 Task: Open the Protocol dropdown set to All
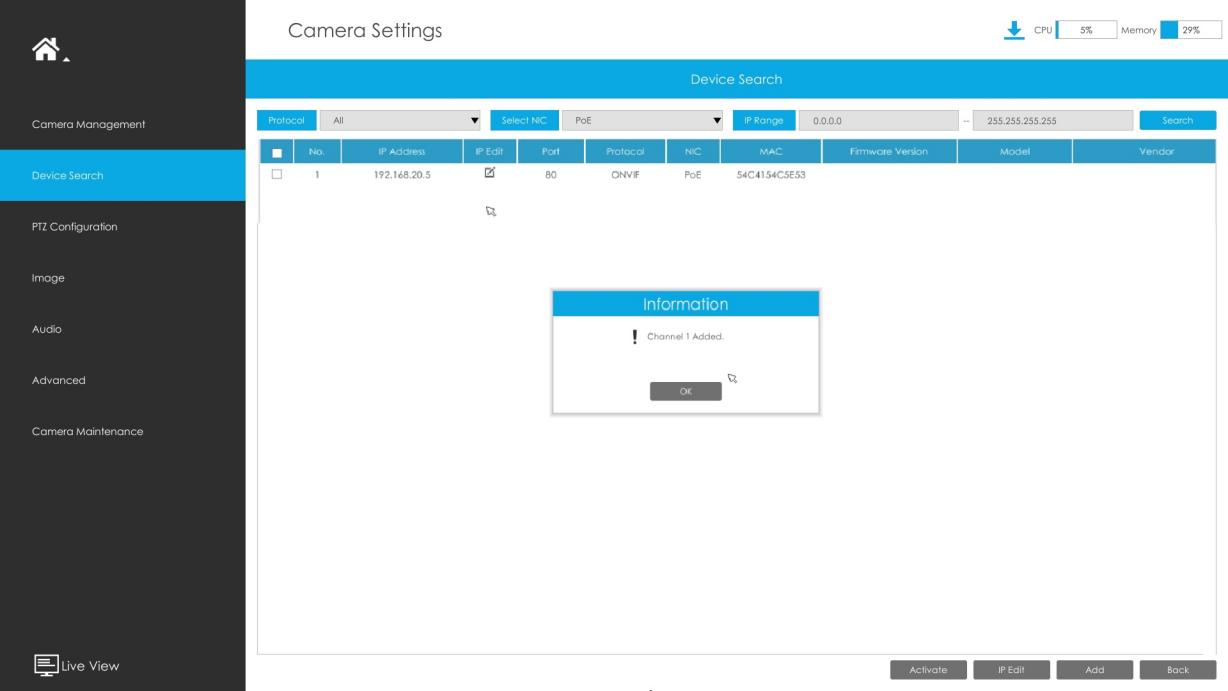pos(400,120)
